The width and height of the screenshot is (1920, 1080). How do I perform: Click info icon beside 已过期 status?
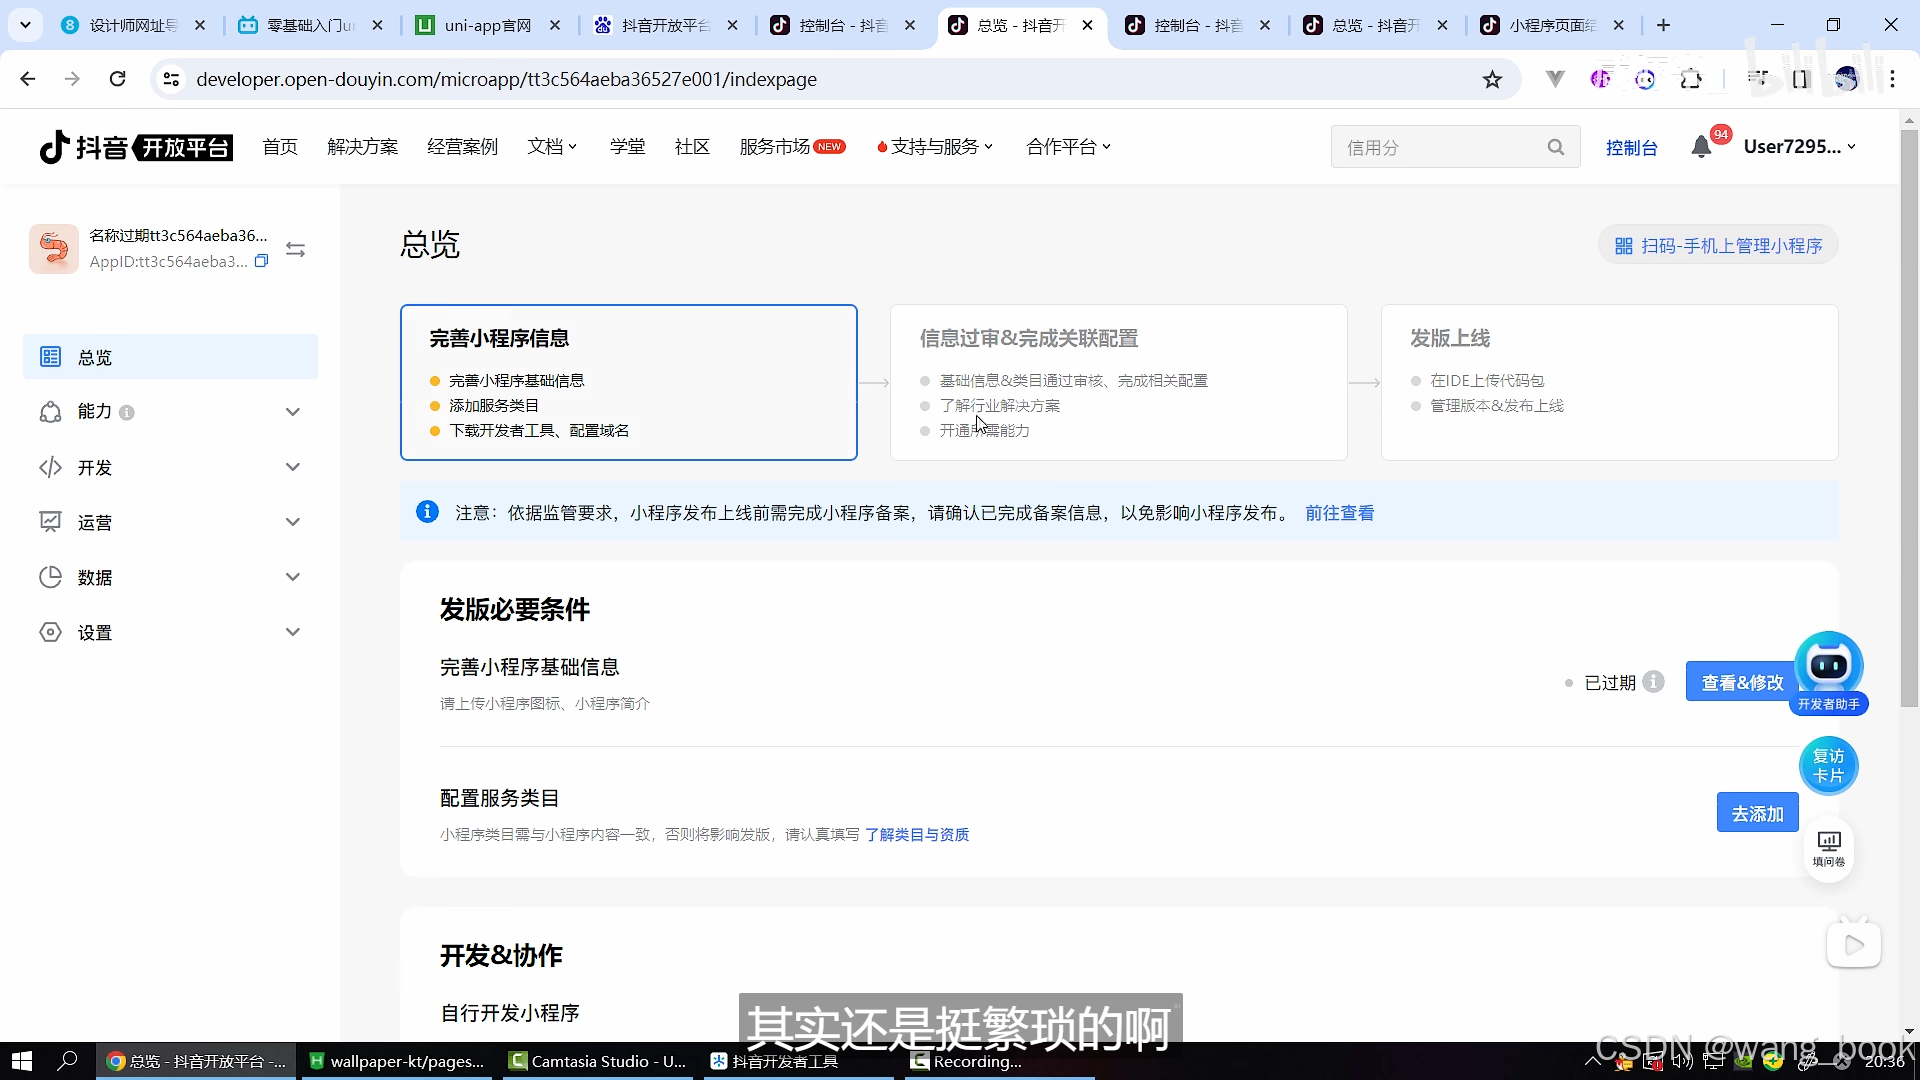pos(1654,682)
